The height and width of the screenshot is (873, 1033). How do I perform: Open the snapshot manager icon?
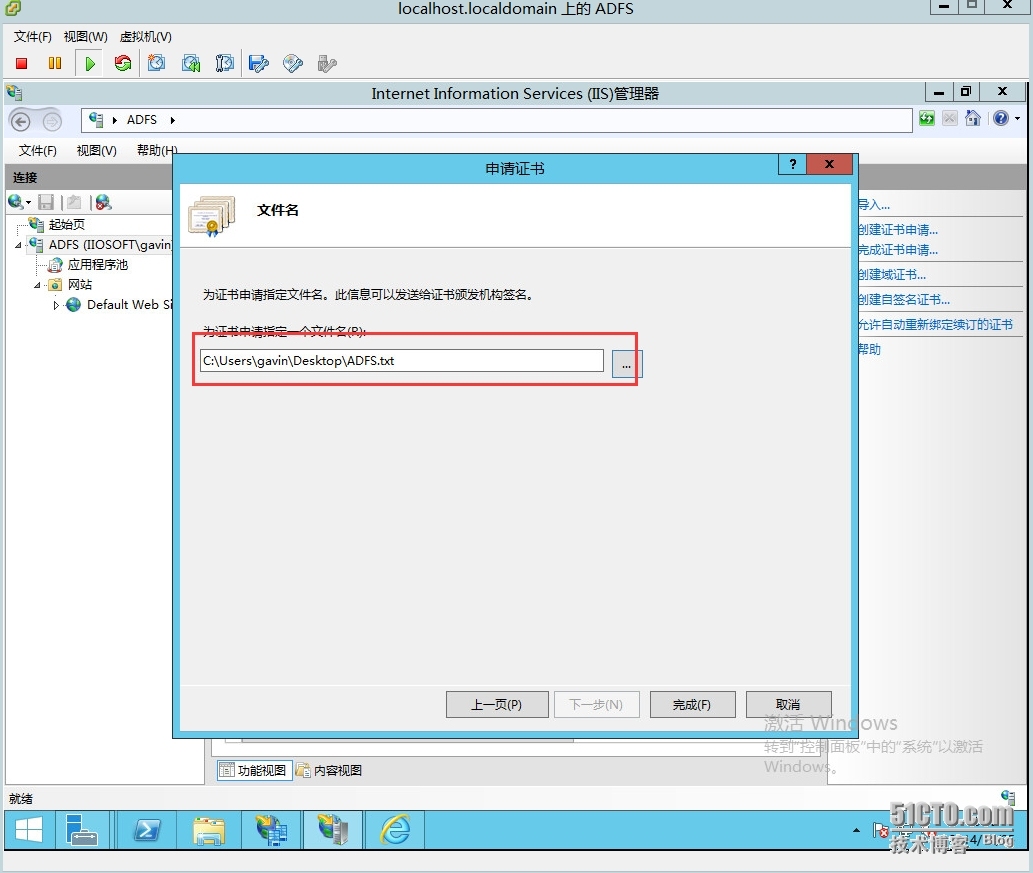coord(225,63)
